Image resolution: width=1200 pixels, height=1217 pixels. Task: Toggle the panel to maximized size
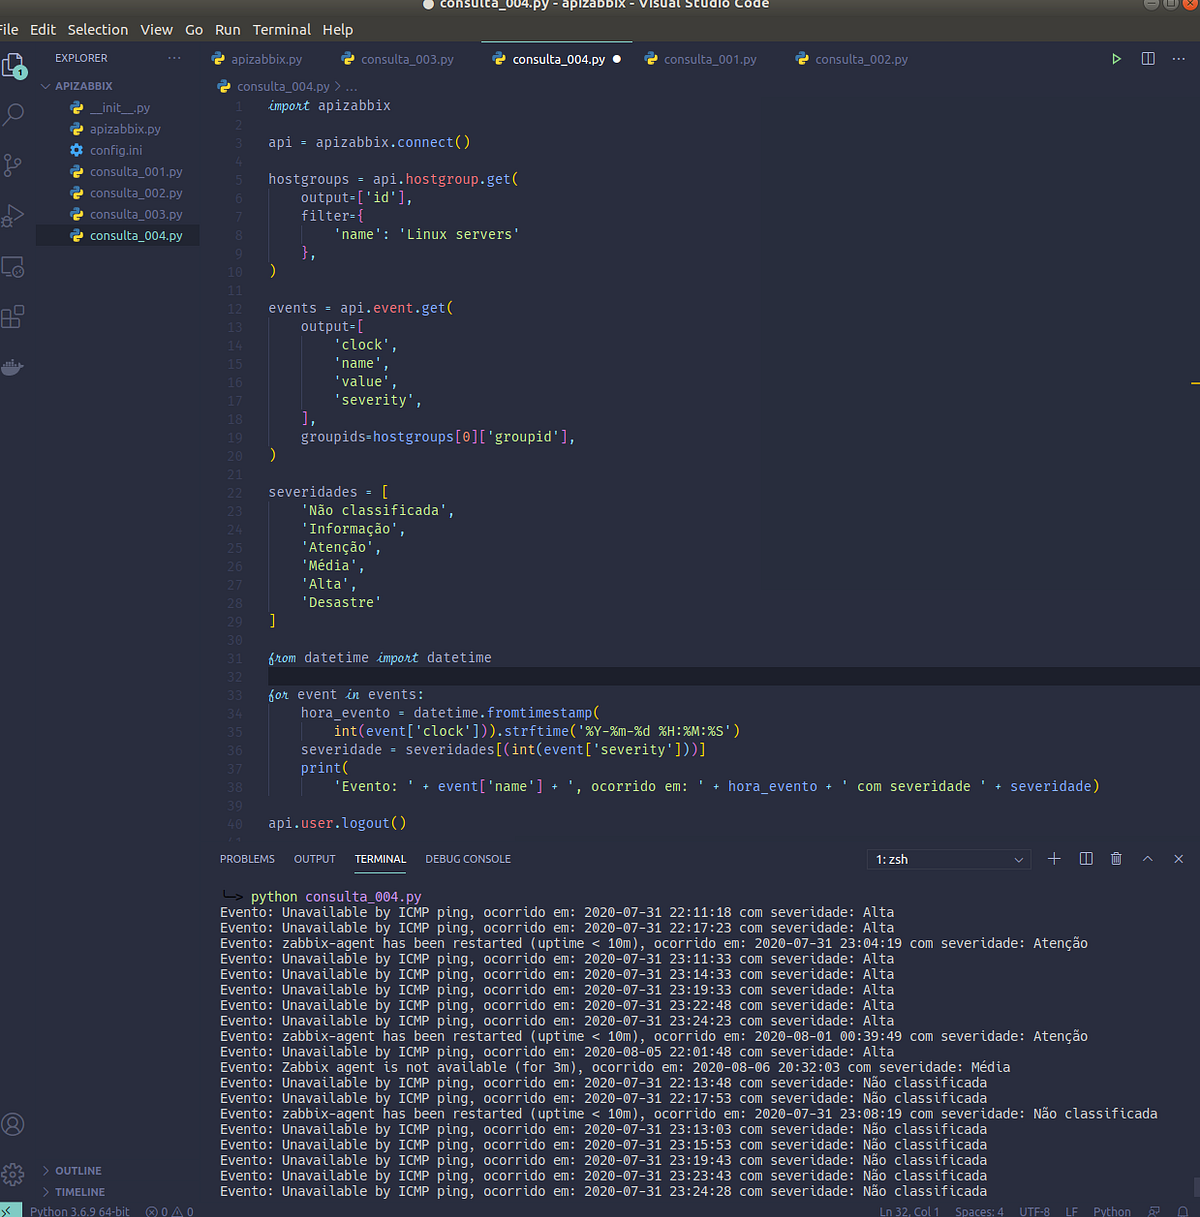[1148, 859]
